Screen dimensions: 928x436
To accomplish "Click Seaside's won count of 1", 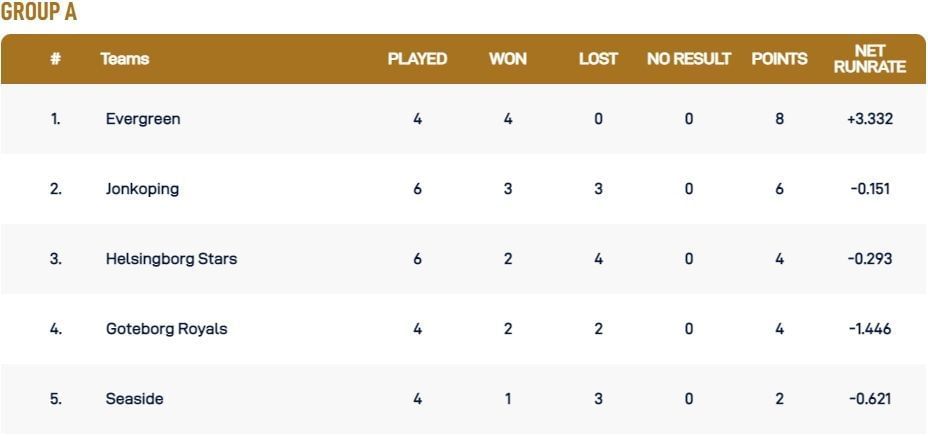I will [508, 399].
